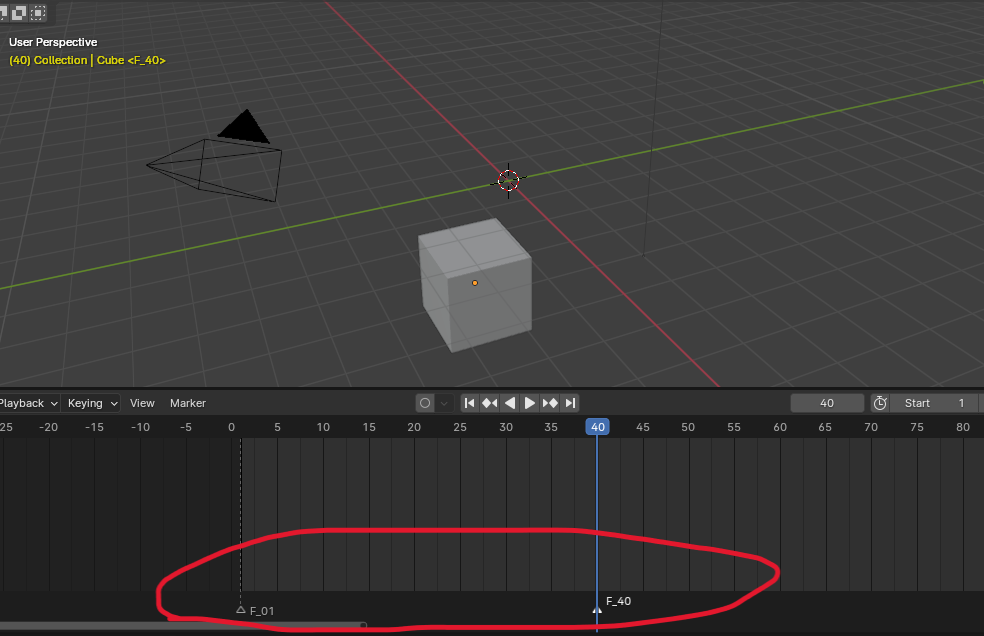Jump to the previous keyframe
This screenshot has width=984, height=636.
(x=489, y=403)
